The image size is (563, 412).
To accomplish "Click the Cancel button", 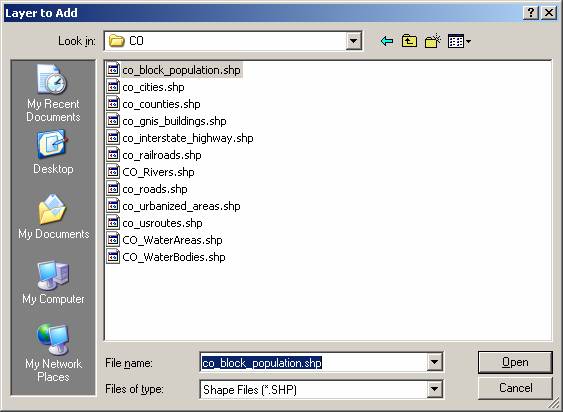I will [515, 388].
